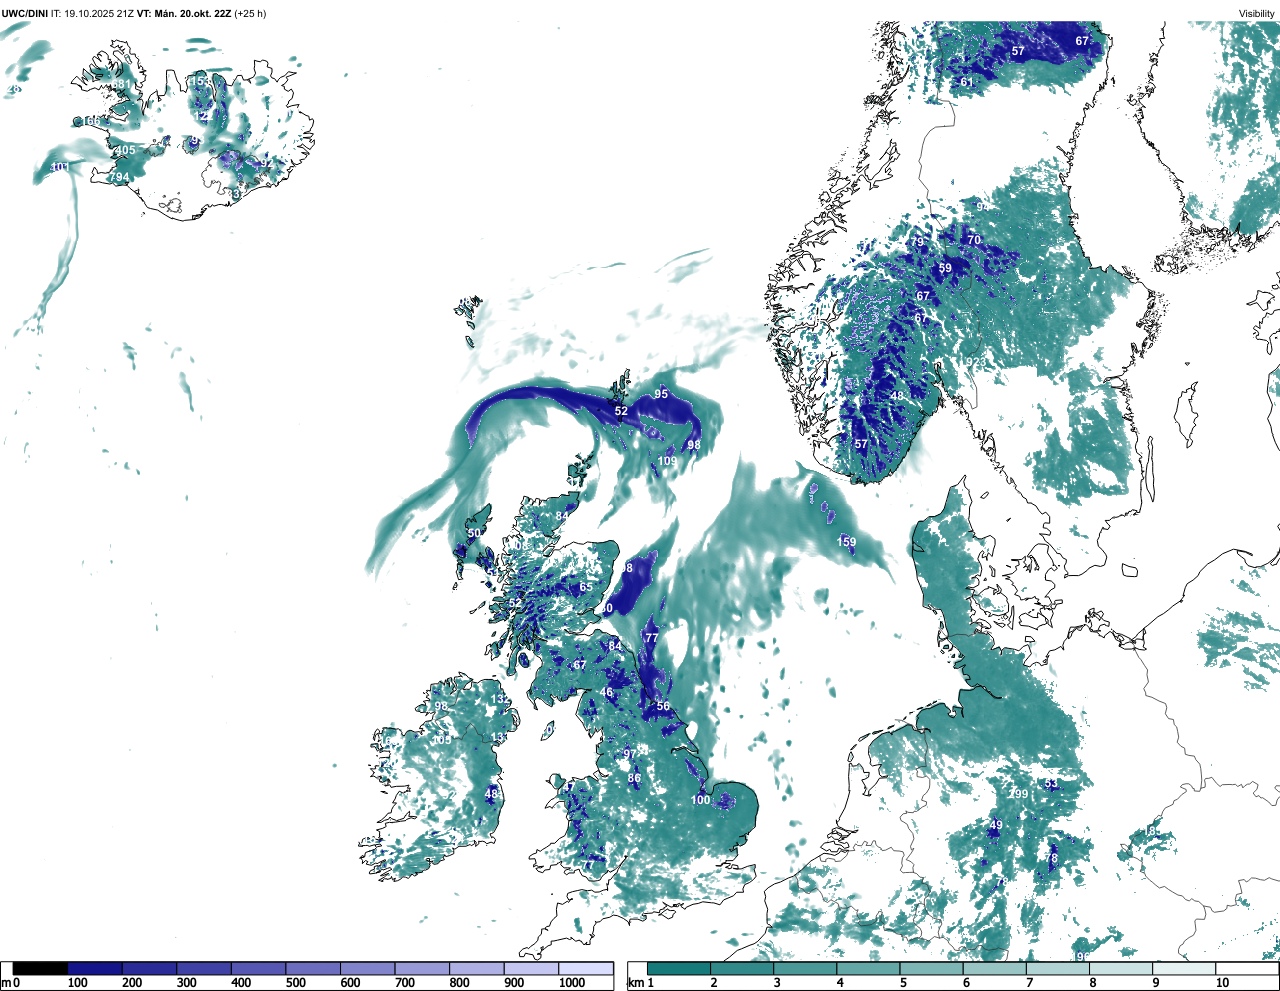Viewport: 1280px width, 991px height.
Task: Click the 59 value in Scandinavia
Action: click(945, 268)
